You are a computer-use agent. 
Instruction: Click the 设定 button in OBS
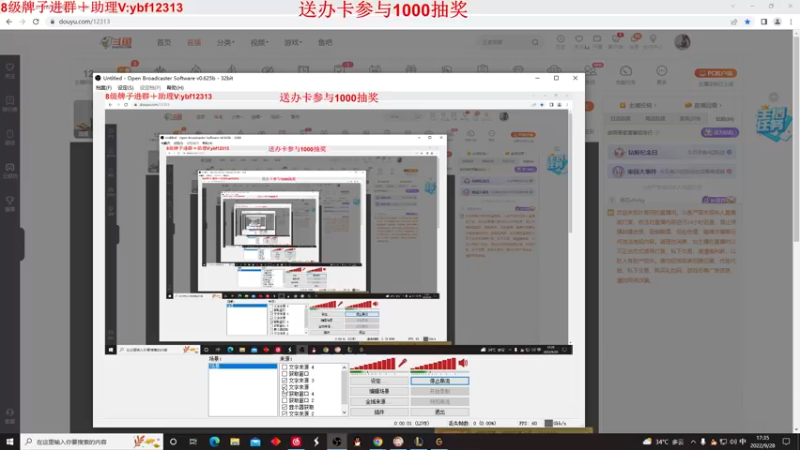[x=379, y=381]
